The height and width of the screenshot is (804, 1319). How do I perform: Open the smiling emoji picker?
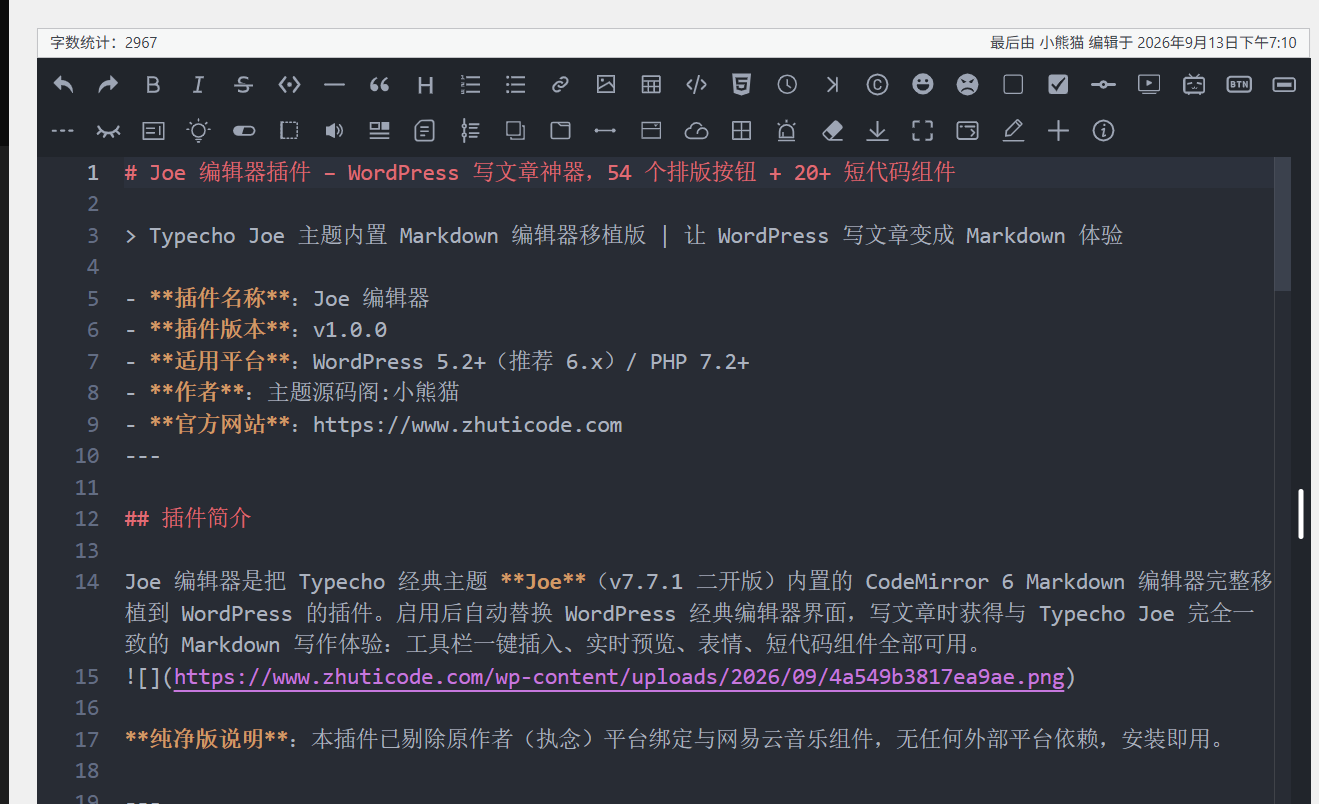click(923, 85)
